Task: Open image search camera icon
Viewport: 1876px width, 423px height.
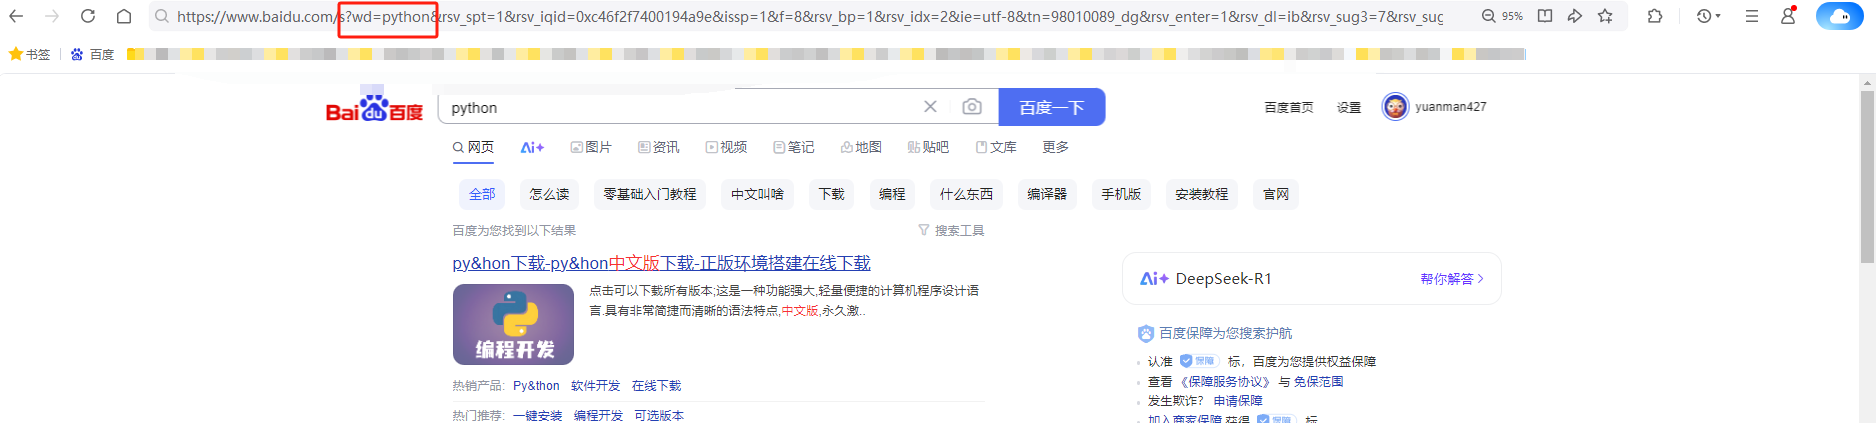Action: pyautogui.click(x=971, y=107)
